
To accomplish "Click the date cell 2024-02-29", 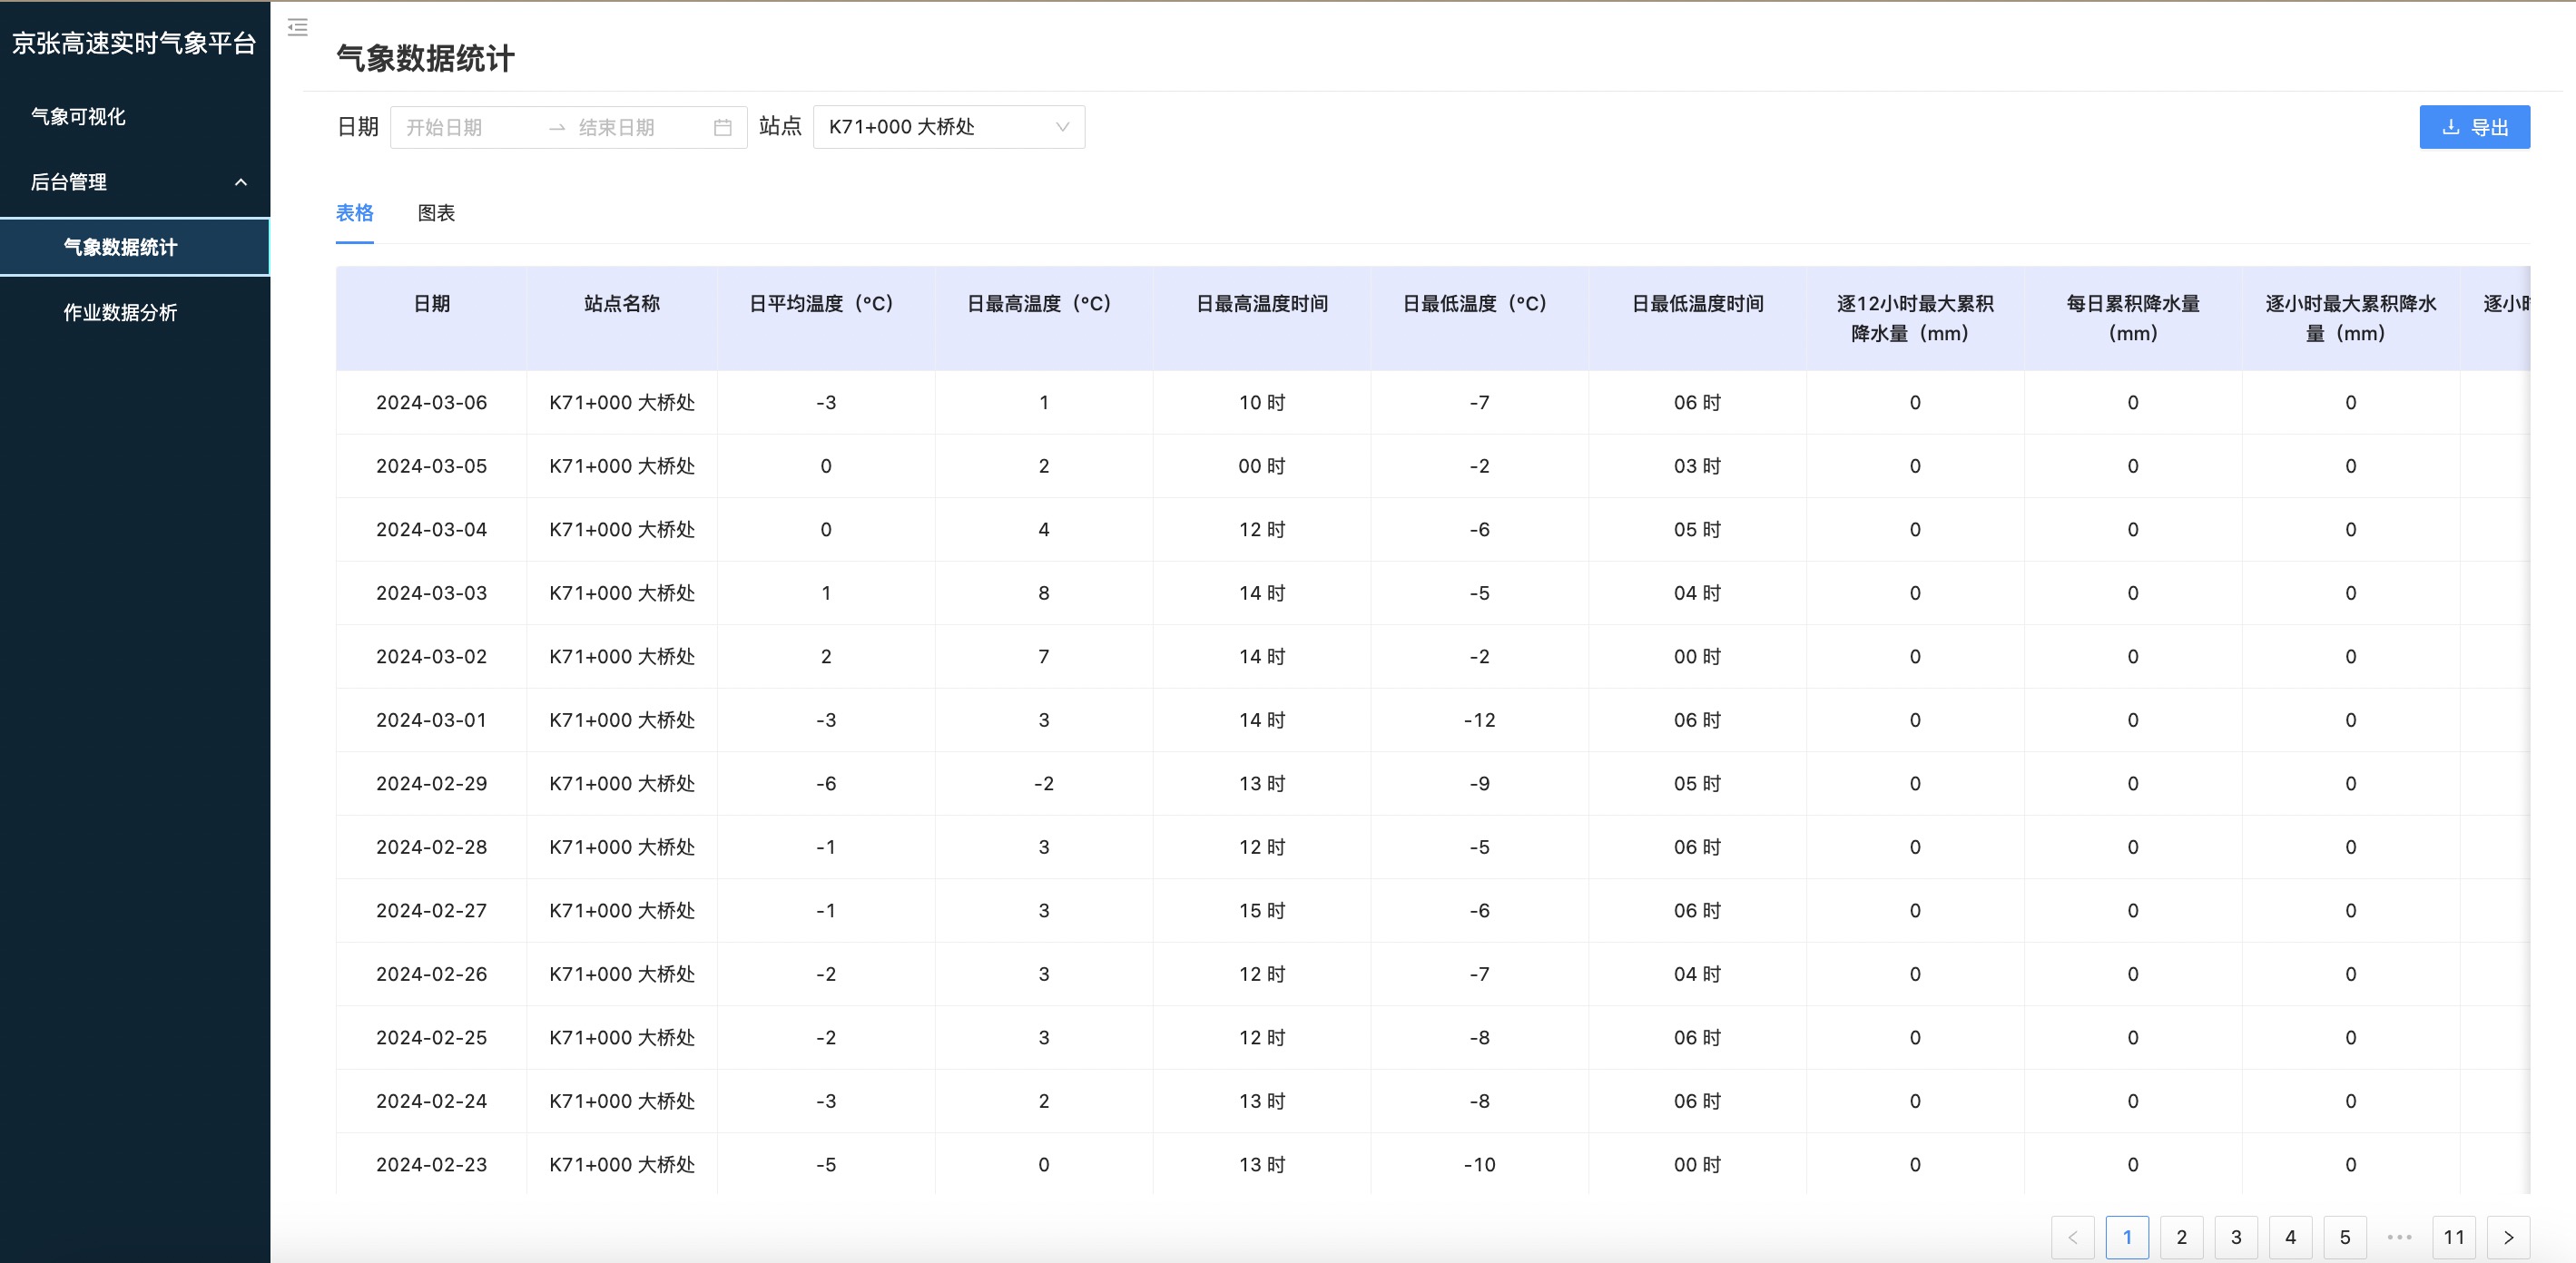I will (x=431, y=783).
